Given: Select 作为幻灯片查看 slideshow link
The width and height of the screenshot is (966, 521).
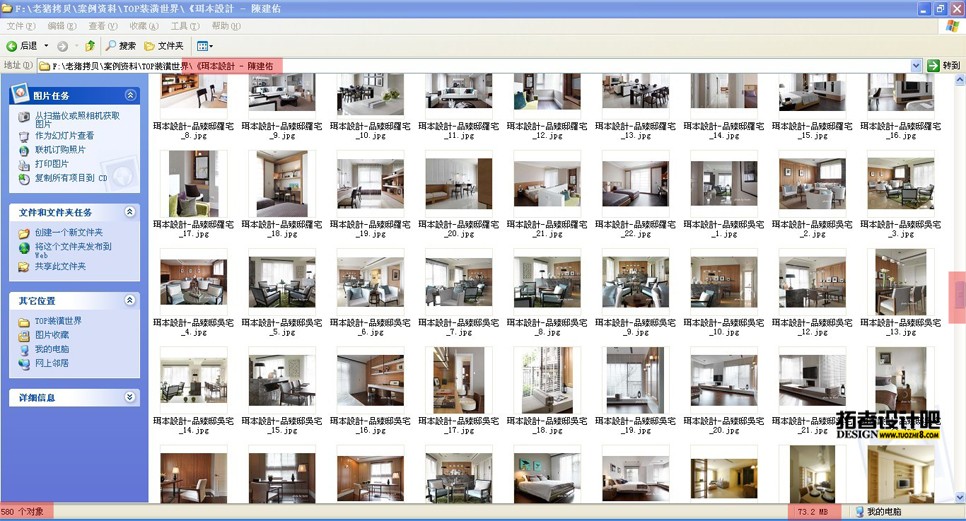Looking at the screenshot, I should click(64, 135).
